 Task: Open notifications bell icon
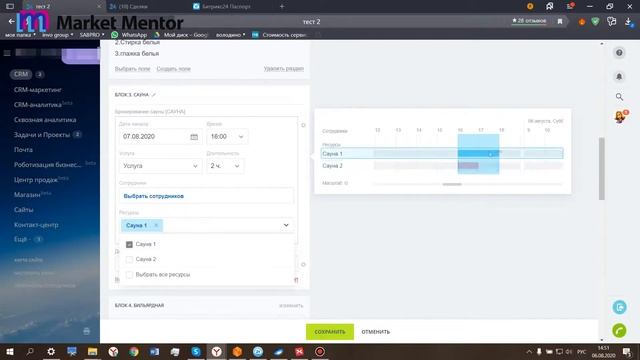click(619, 76)
